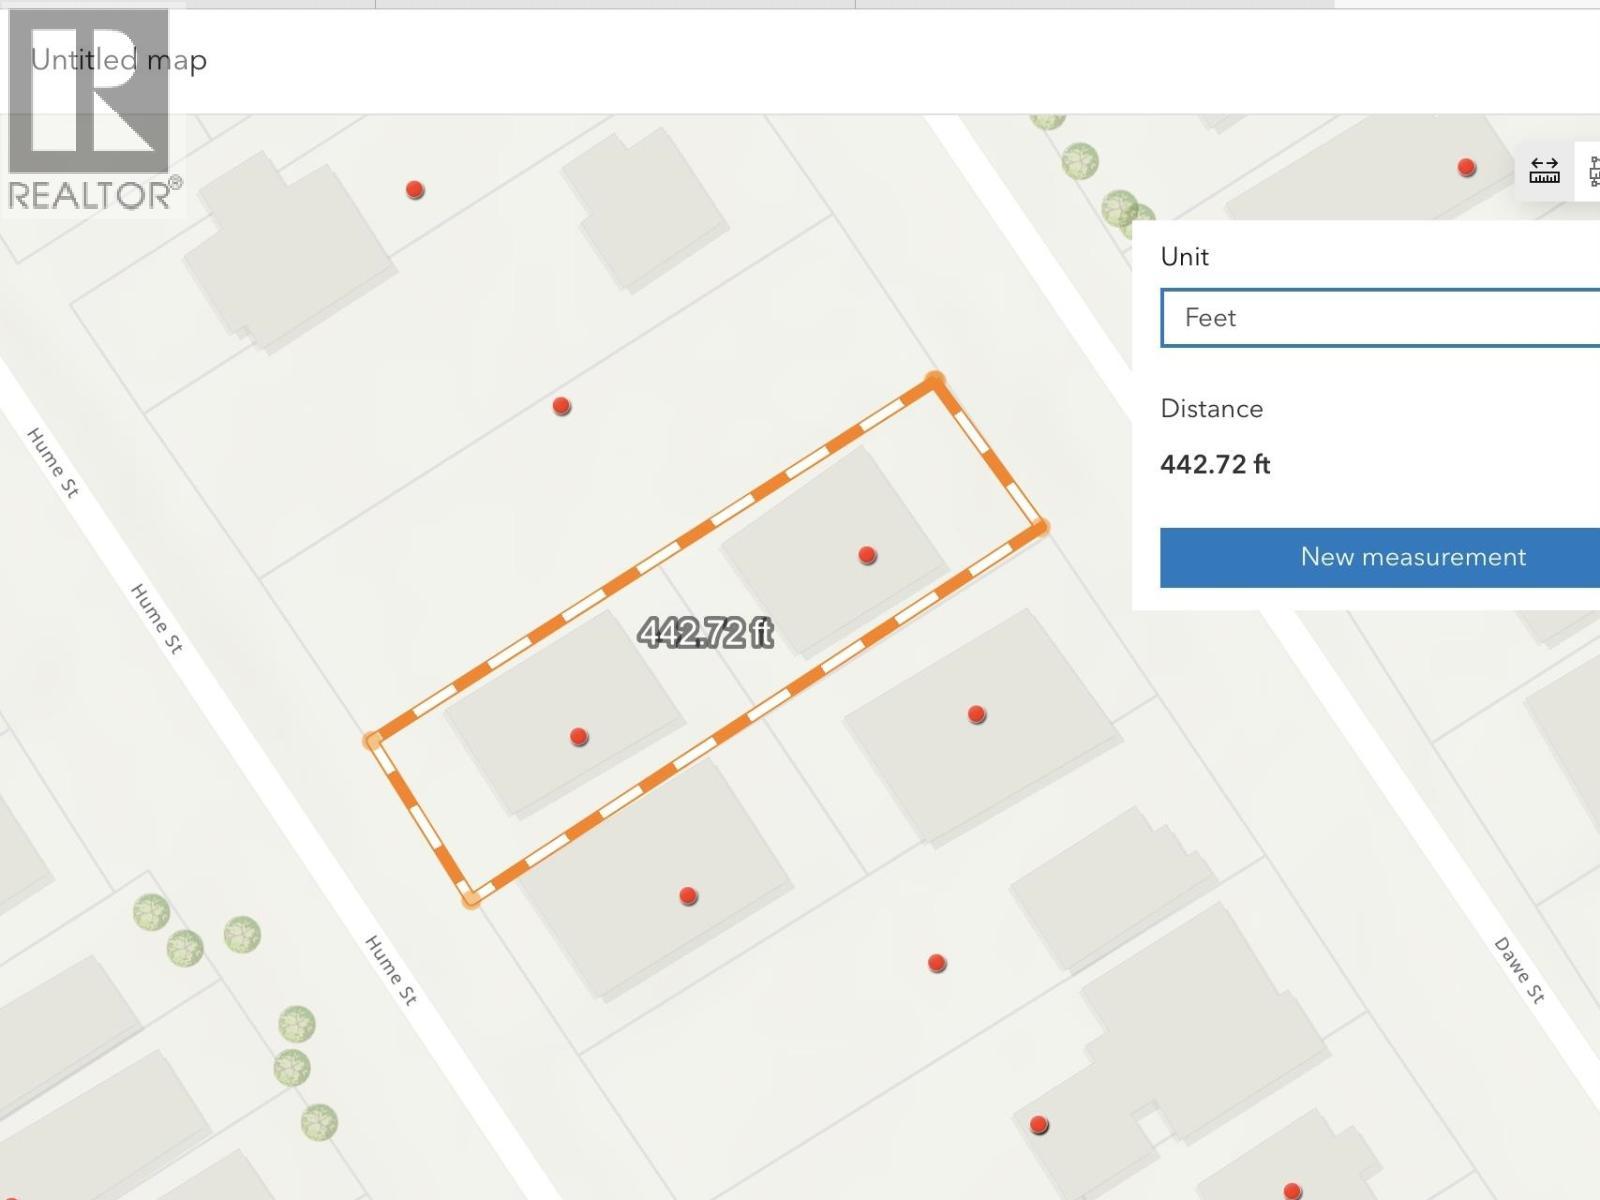Click the red marker beside the ruler tool
1600x1200 pixels.
pyautogui.click(x=1466, y=167)
